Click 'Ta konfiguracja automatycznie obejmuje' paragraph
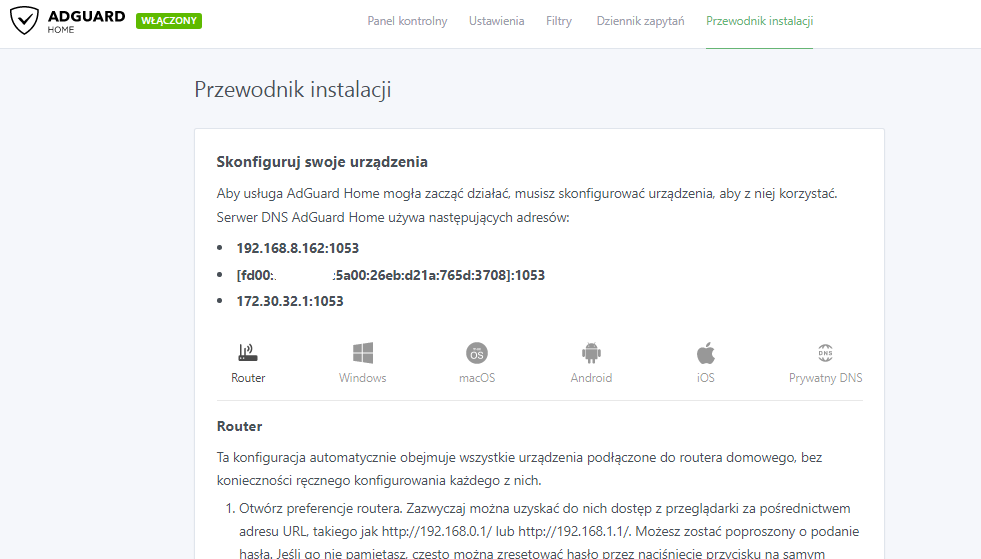981x559 pixels. 519,469
